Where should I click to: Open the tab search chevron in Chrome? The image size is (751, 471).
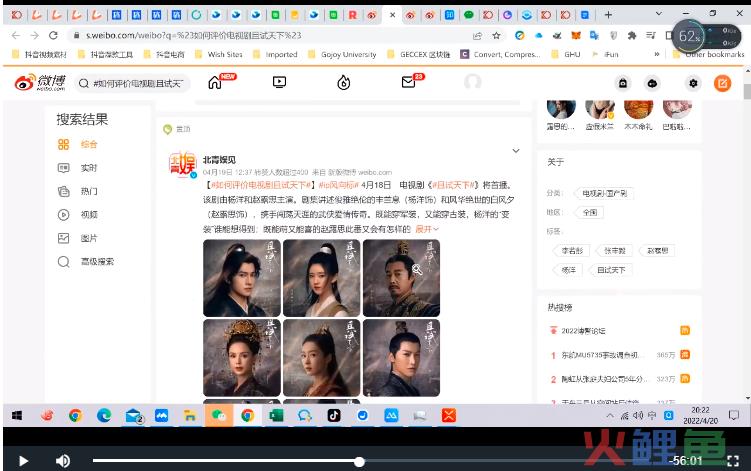pyautogui.click(x=659, y=13)
